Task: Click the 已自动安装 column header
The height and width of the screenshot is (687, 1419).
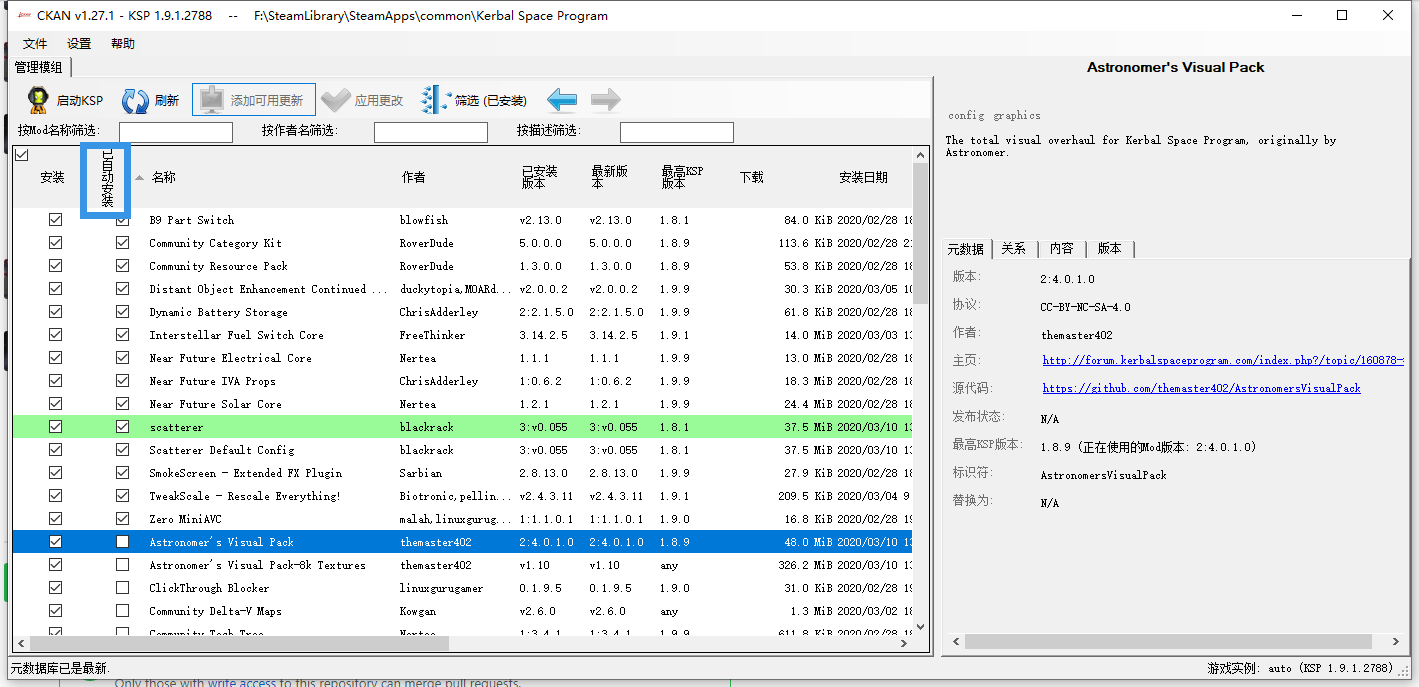Action: [107, 180]
